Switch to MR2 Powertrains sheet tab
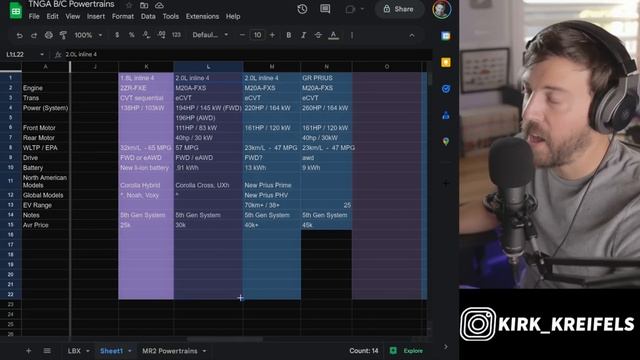The width and height of the screenshot is (640, 360). pos(170,351)
